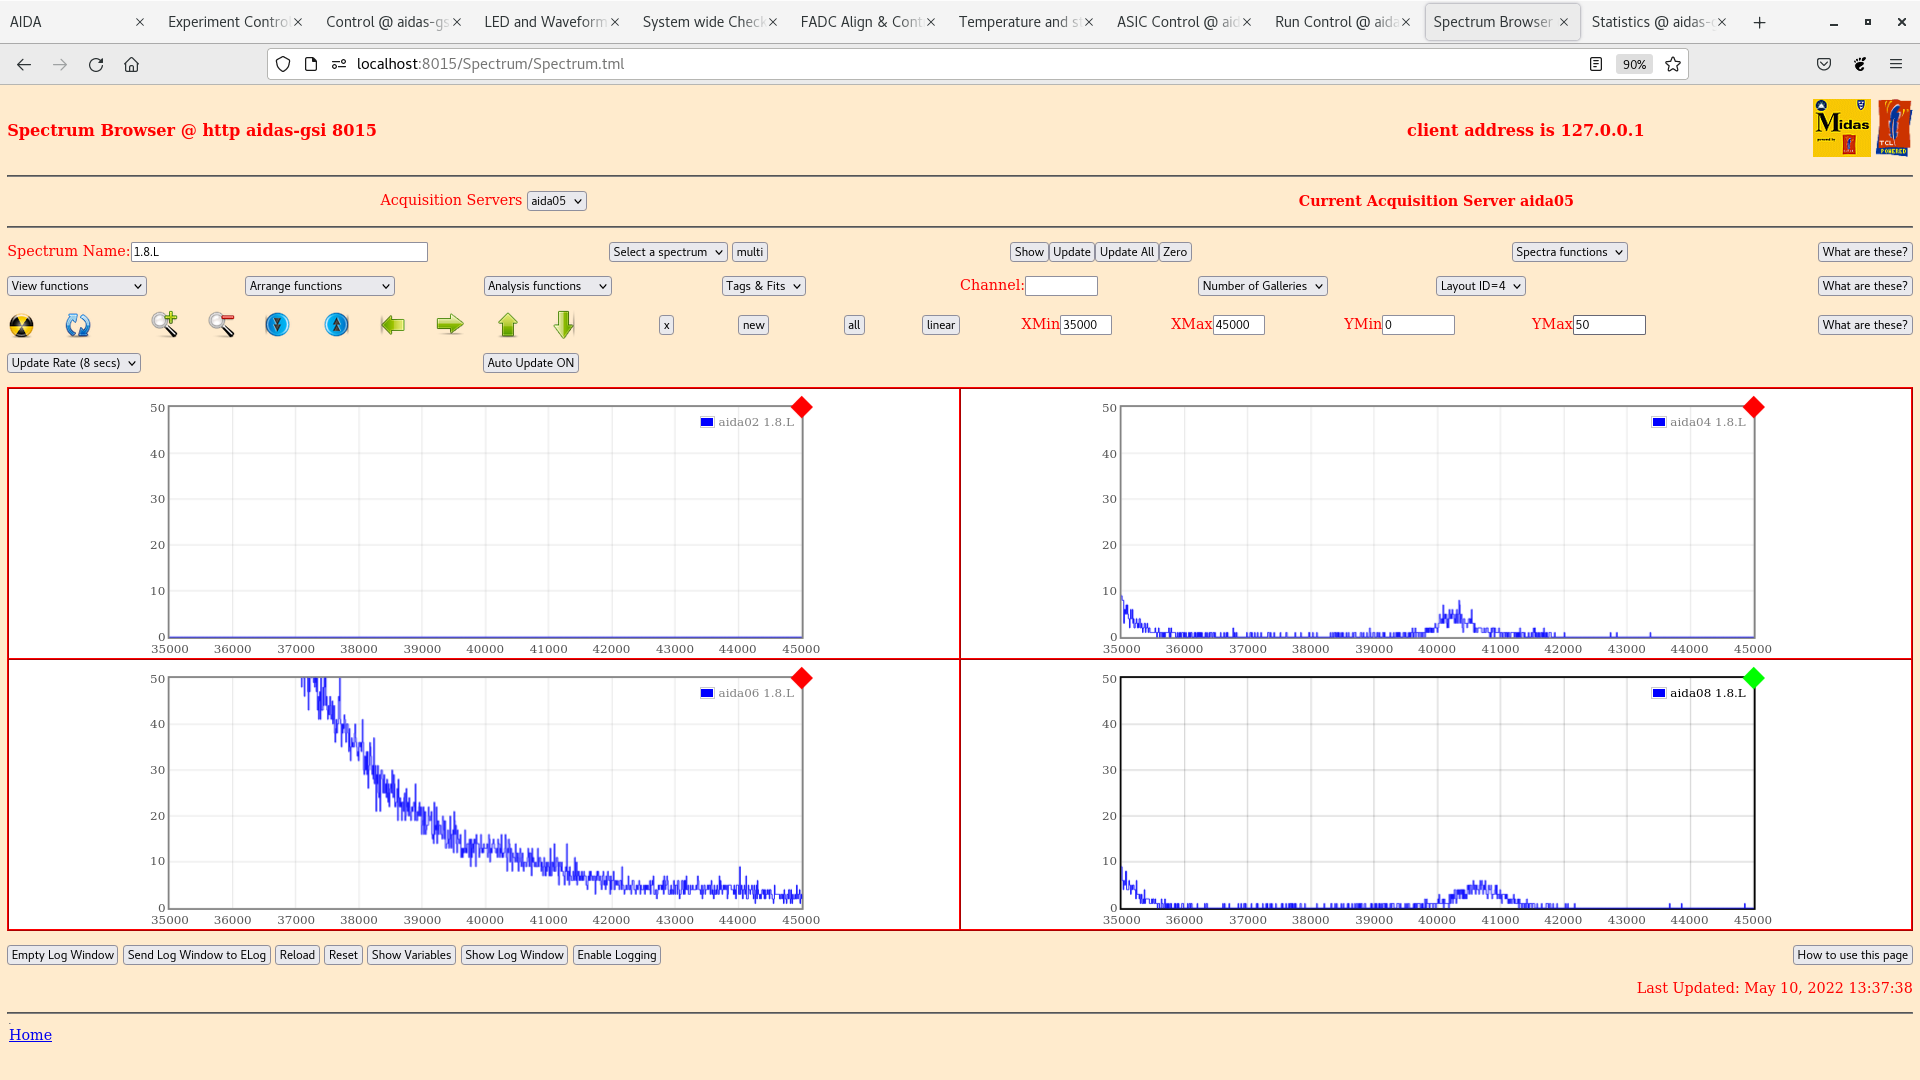Open the Acquisition Servers aida05 dropdown
This screenshot has width=1920, height=1080.
click(556, 201)
